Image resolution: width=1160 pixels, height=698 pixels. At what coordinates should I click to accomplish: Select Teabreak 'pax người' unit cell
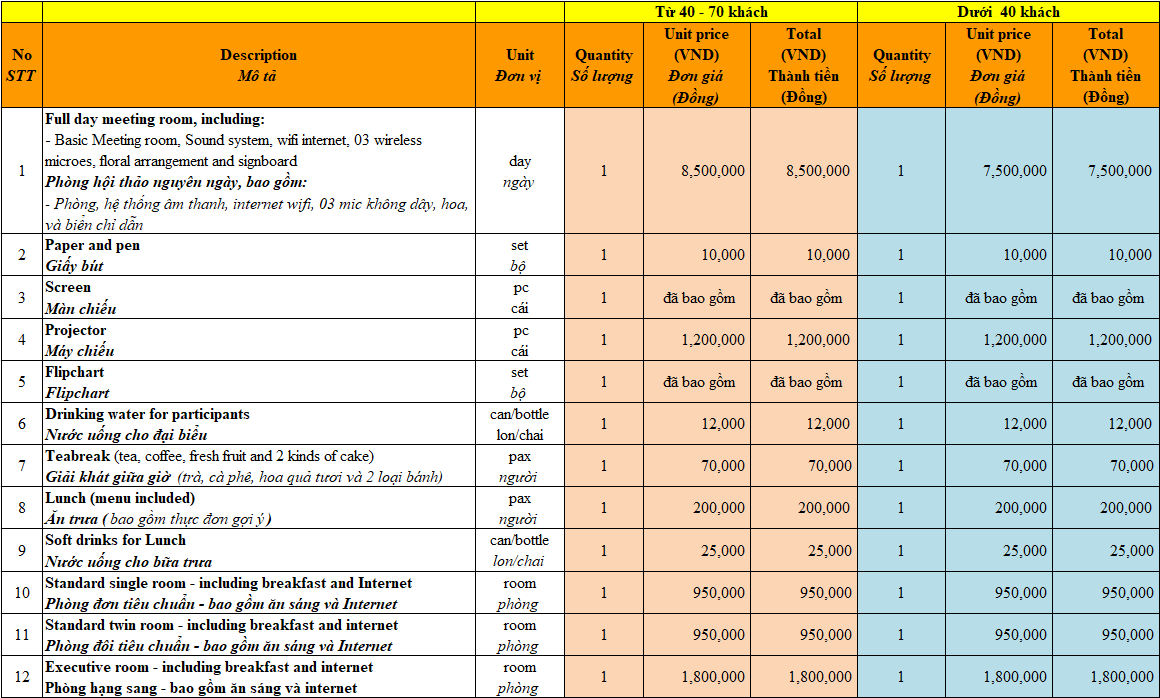(x=520, y=466)
